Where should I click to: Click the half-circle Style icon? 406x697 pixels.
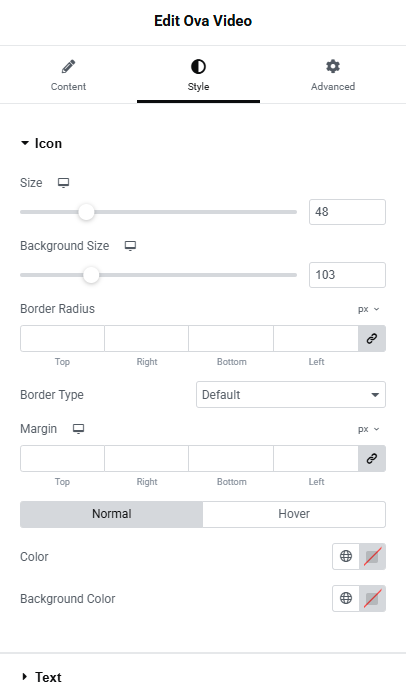pos(198,67)
